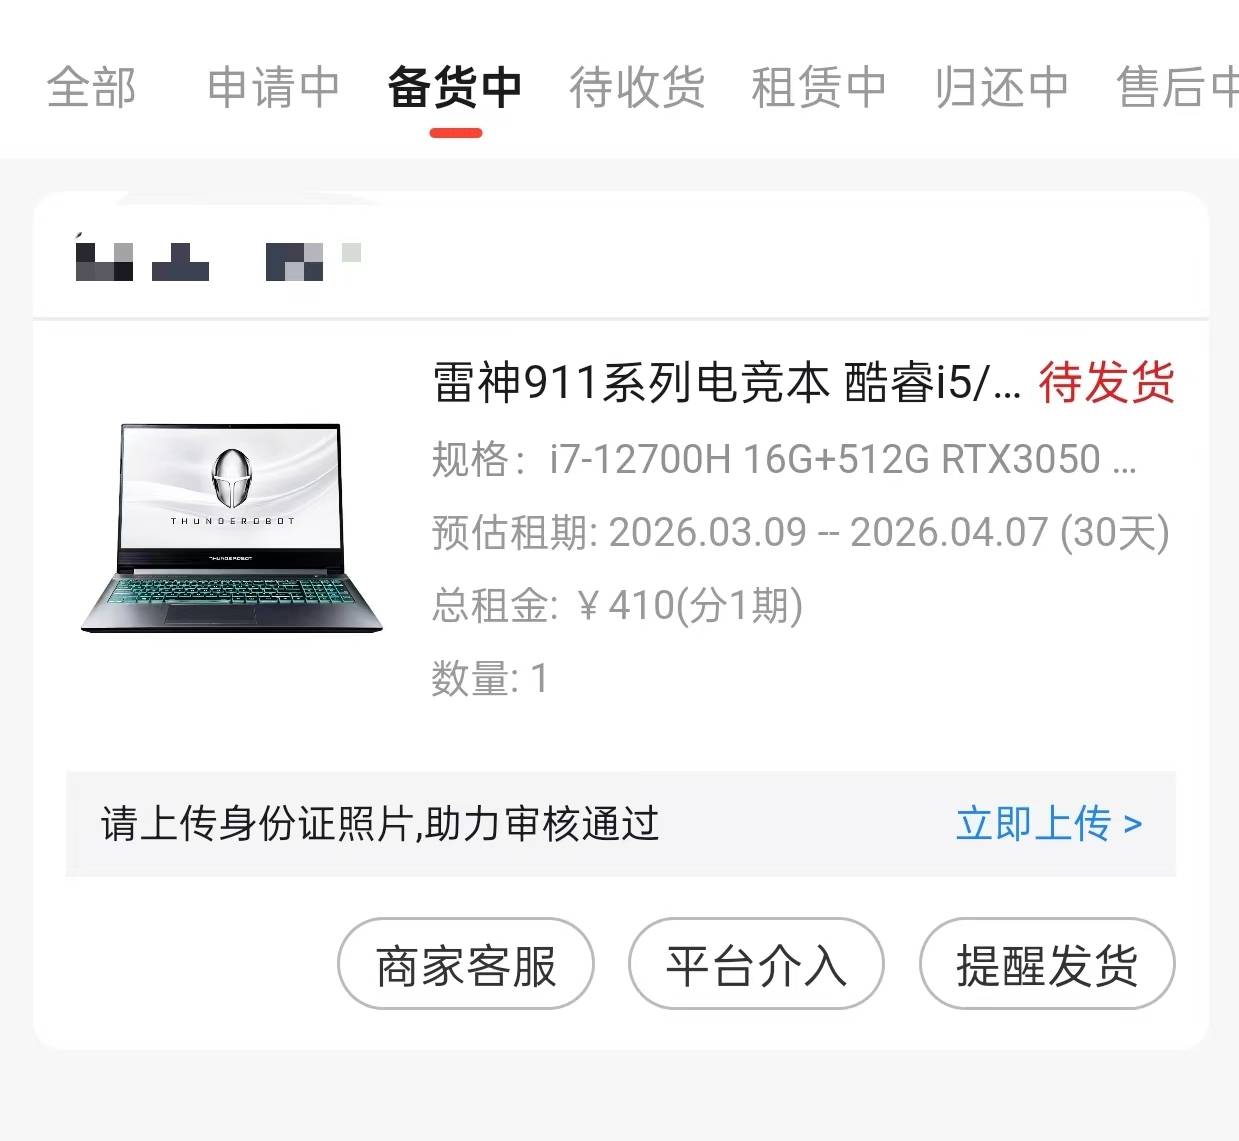Select the 备货中 tab
1239x1141 pixels.
click(455, 87)
